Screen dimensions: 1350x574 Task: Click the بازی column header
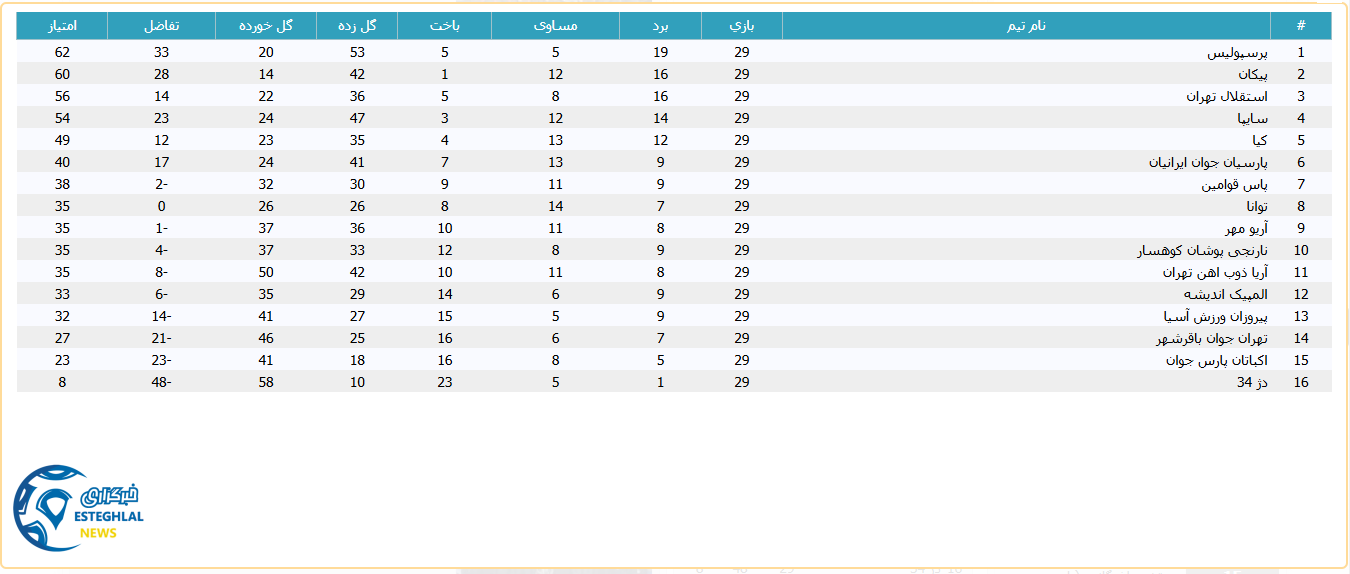click(741, 25)
